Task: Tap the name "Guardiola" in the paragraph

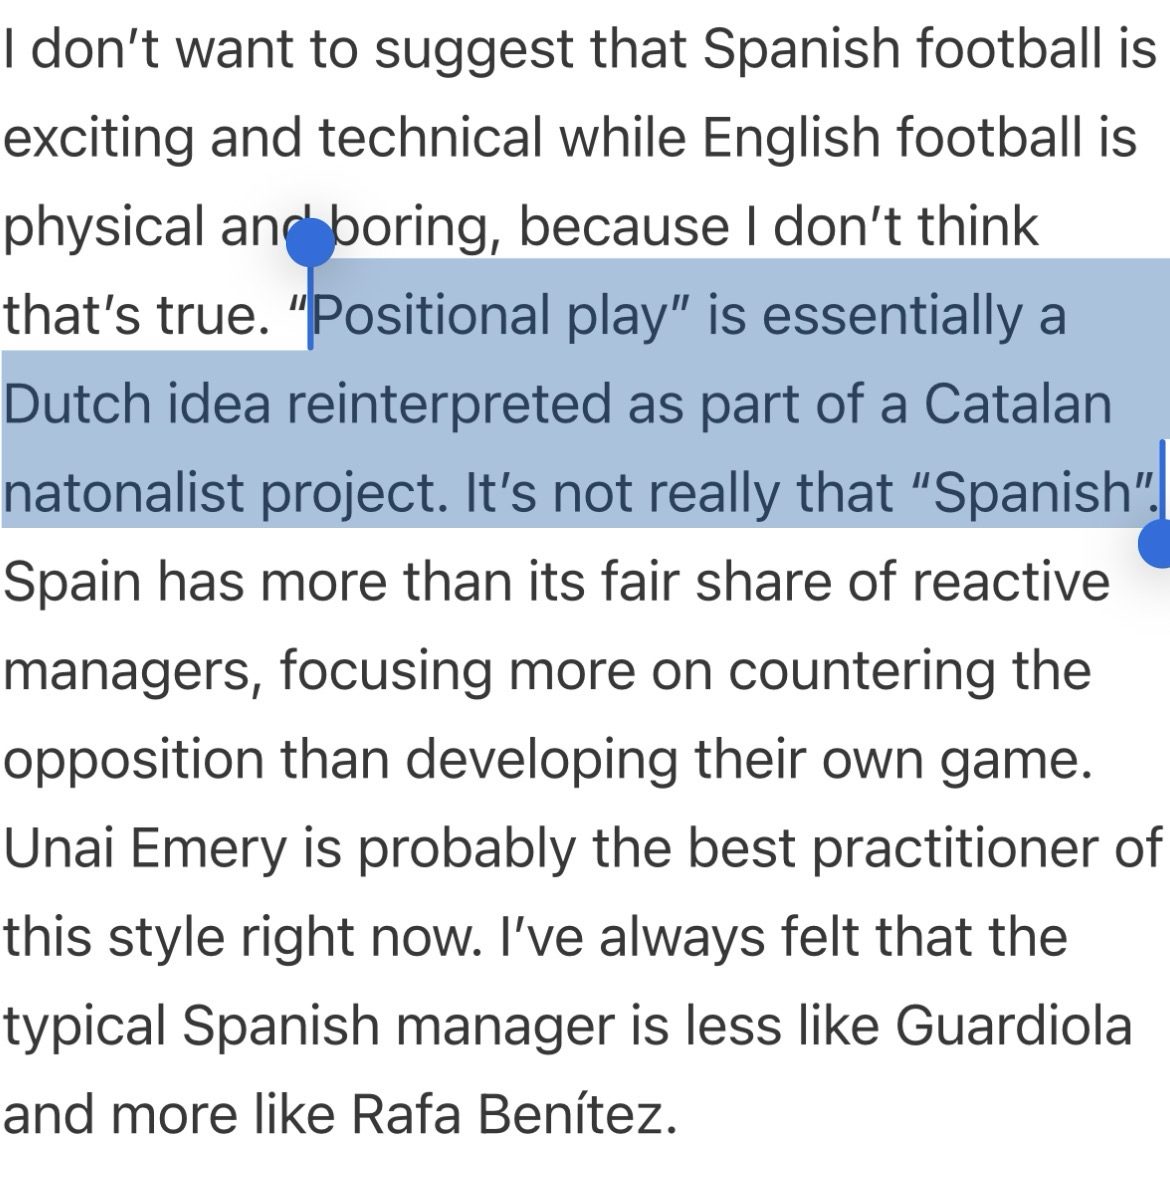Action: point(1013,1027)
